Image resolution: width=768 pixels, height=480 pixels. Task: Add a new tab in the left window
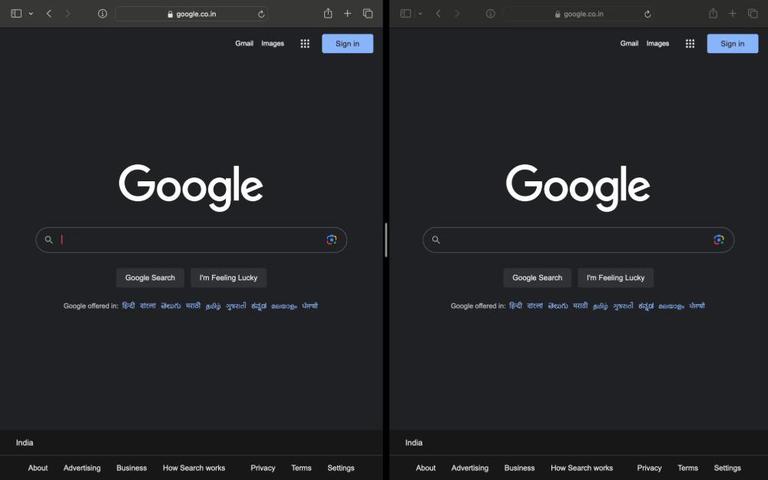(x=347, y=14)
